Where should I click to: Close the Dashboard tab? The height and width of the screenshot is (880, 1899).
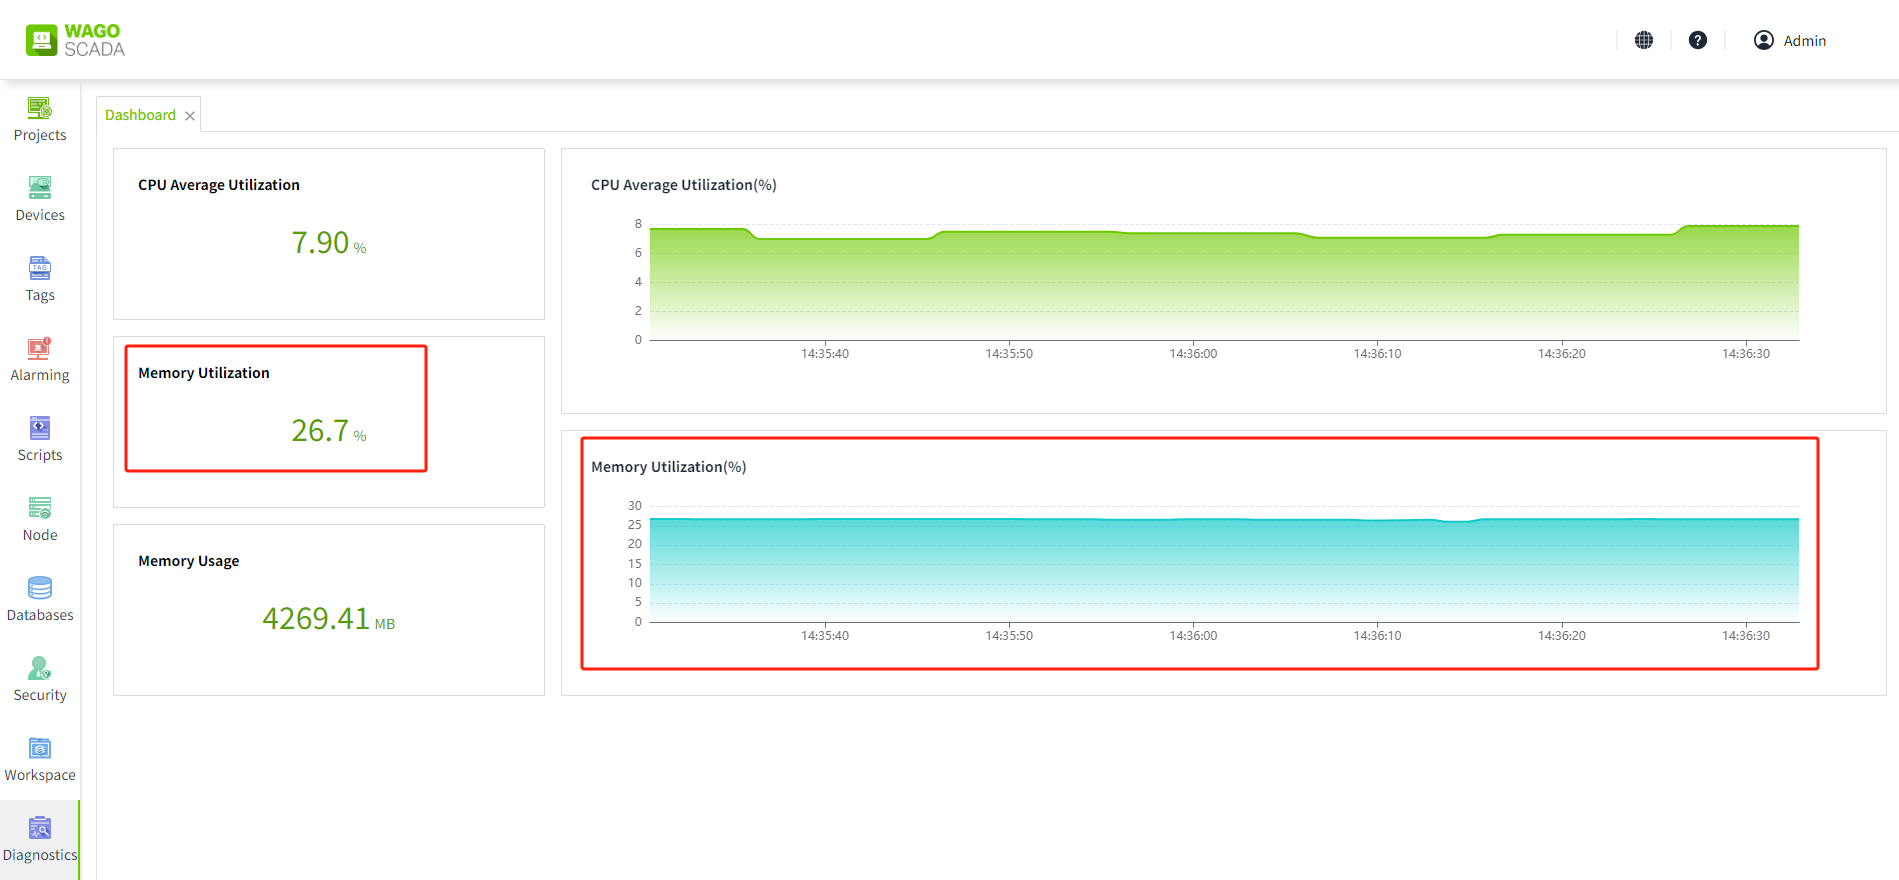190,116
